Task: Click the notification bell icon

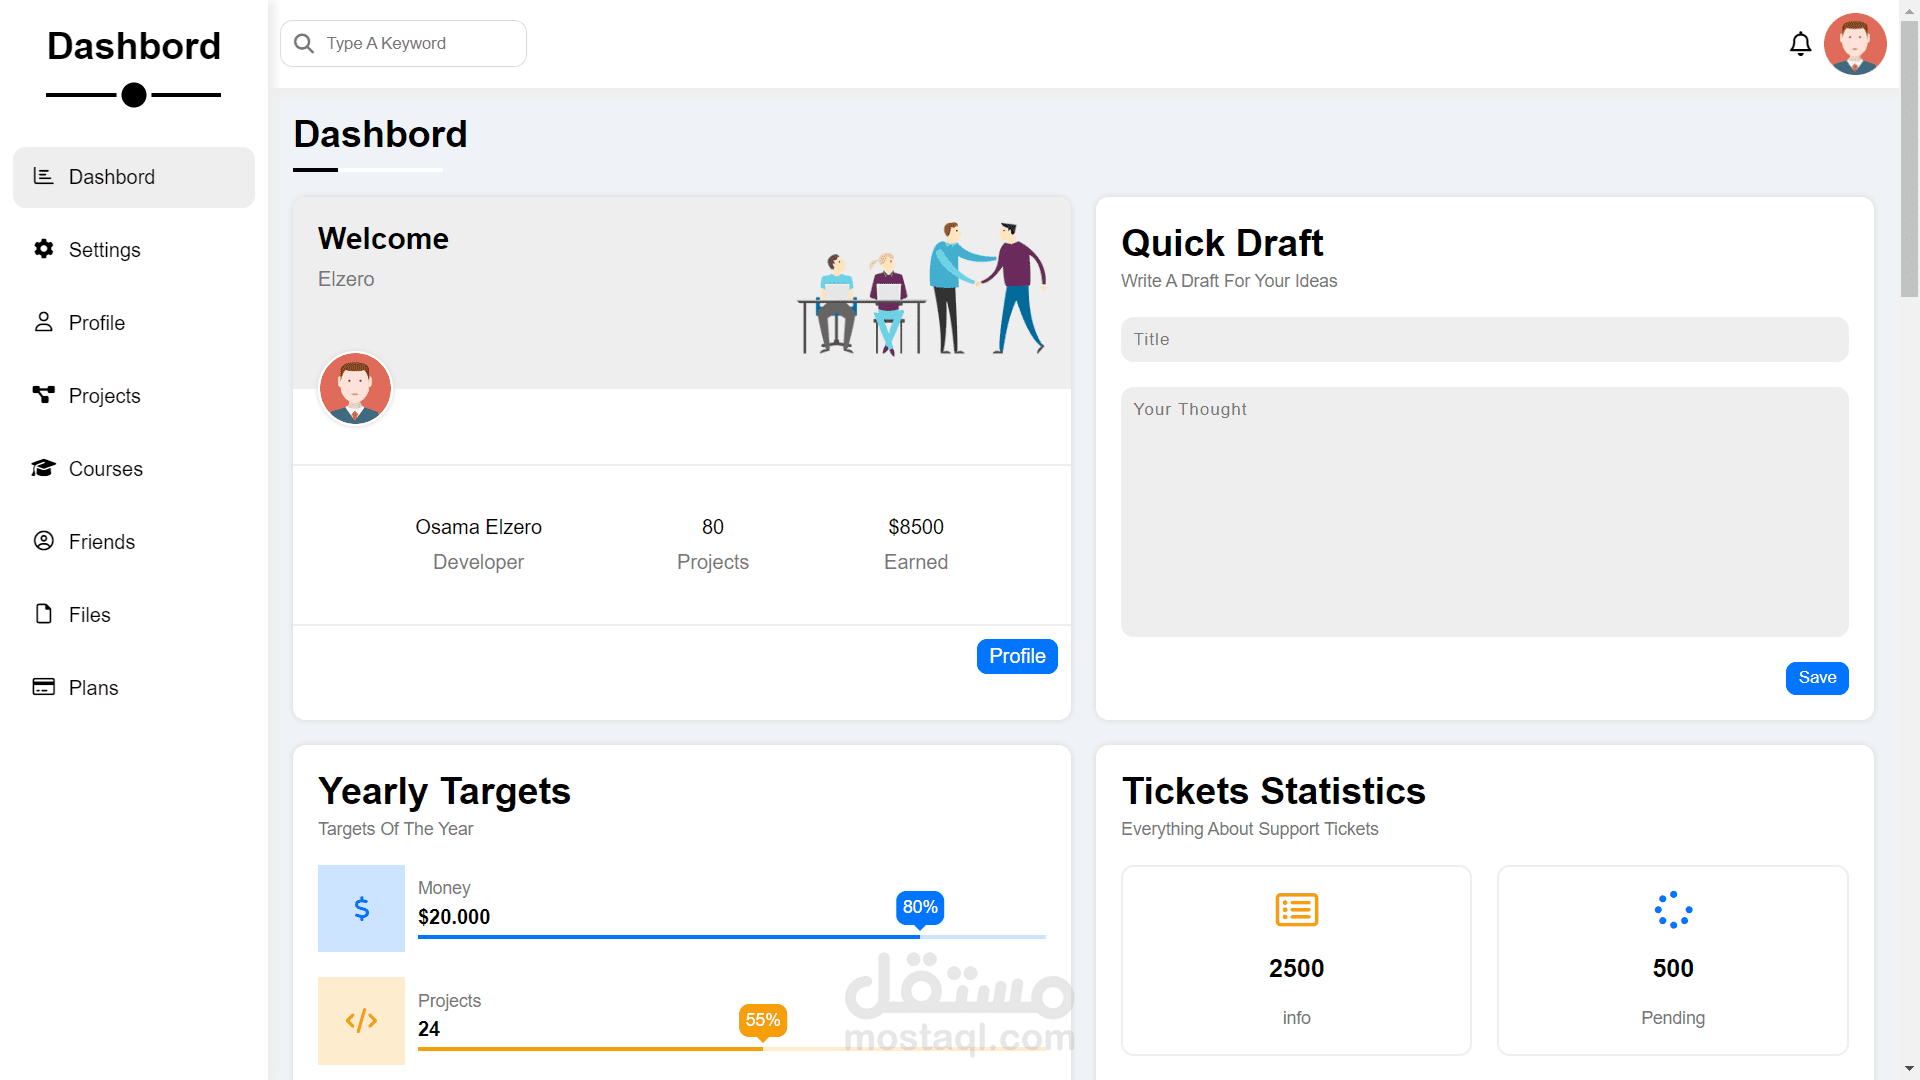Action: coord(1800,44)
